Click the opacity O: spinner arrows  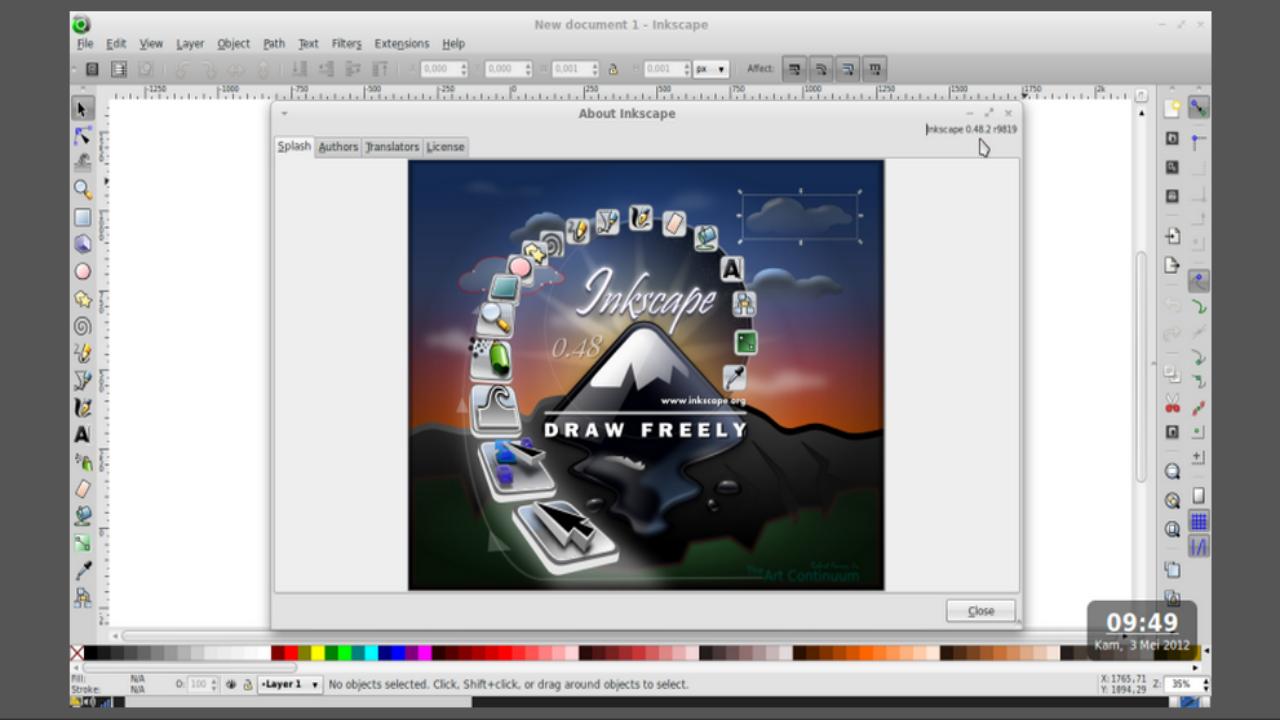pos(214,685)
